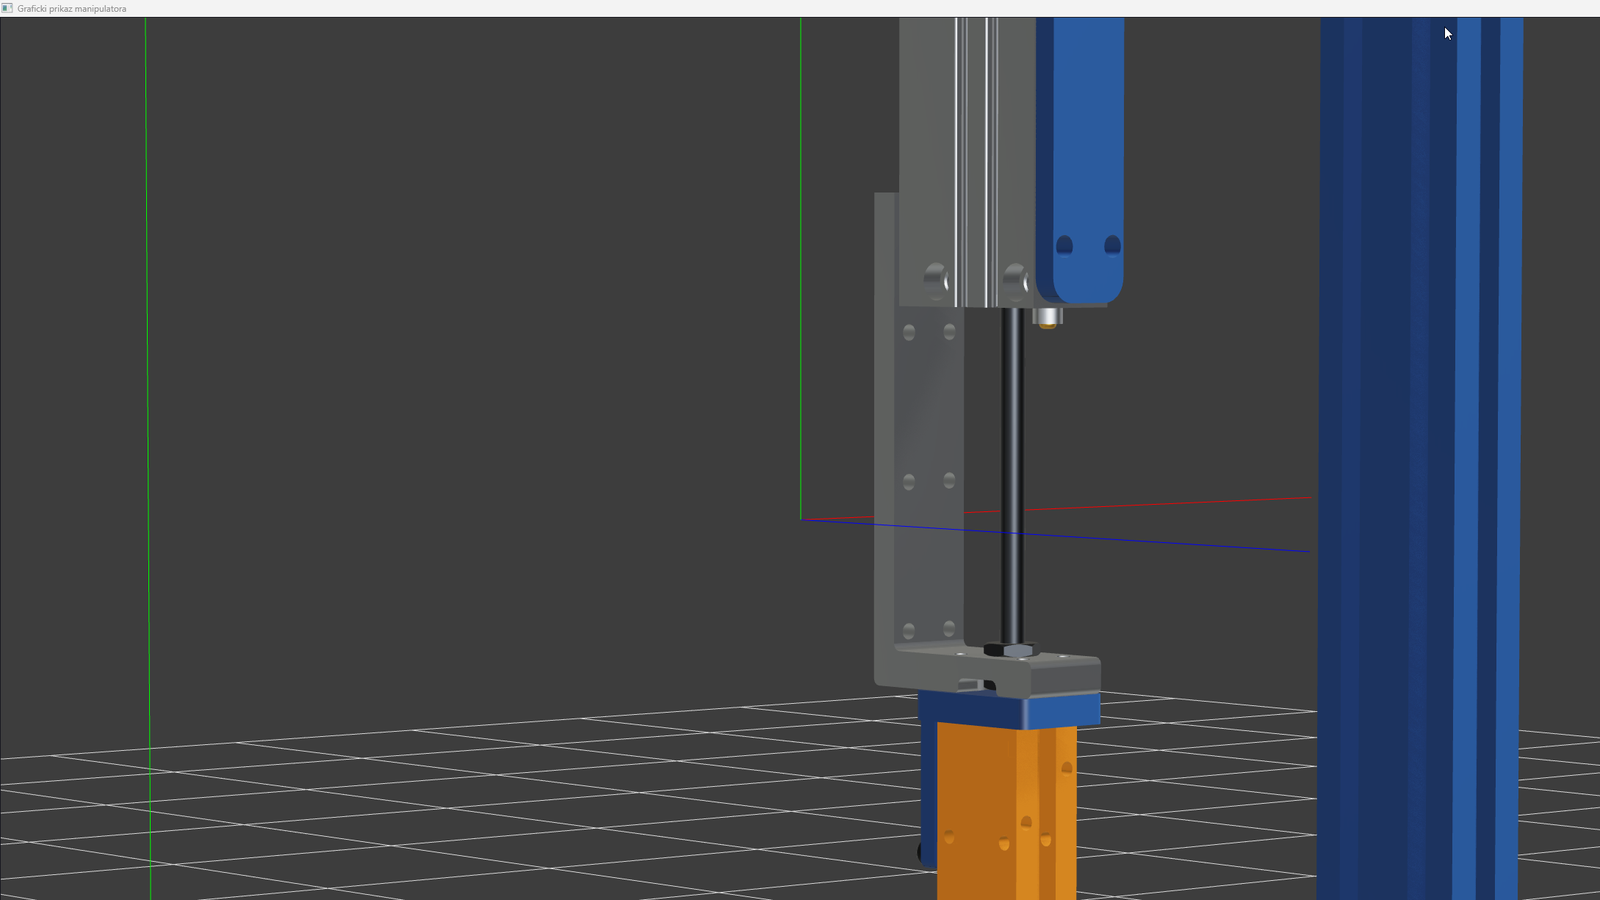The width and height of the screenshot is (1600, 900).
Task: Select the tall blue vertical column on the right
Action: [1420, 458]
